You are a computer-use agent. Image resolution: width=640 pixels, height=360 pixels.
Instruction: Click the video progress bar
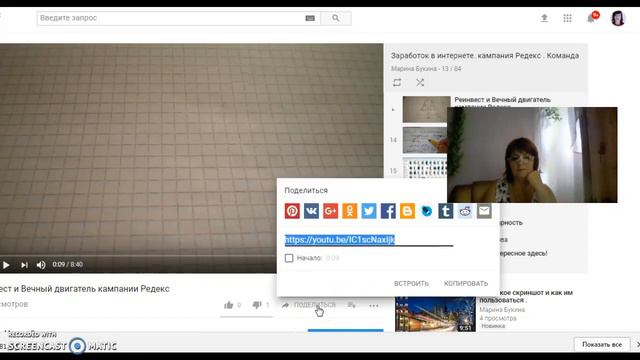(x=138, y=256)
